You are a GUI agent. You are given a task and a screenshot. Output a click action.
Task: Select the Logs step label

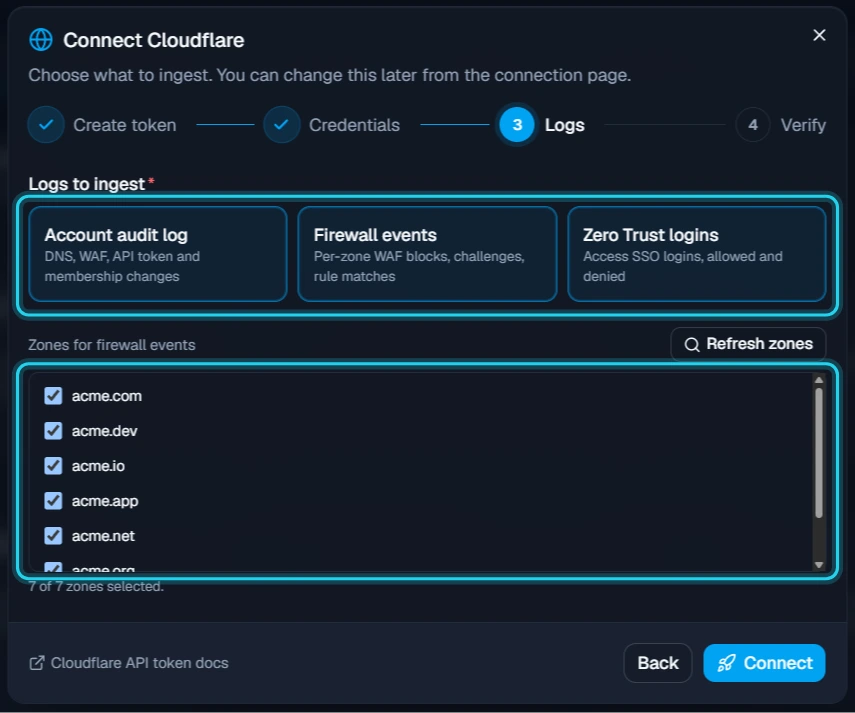click(x=565, y=125)
